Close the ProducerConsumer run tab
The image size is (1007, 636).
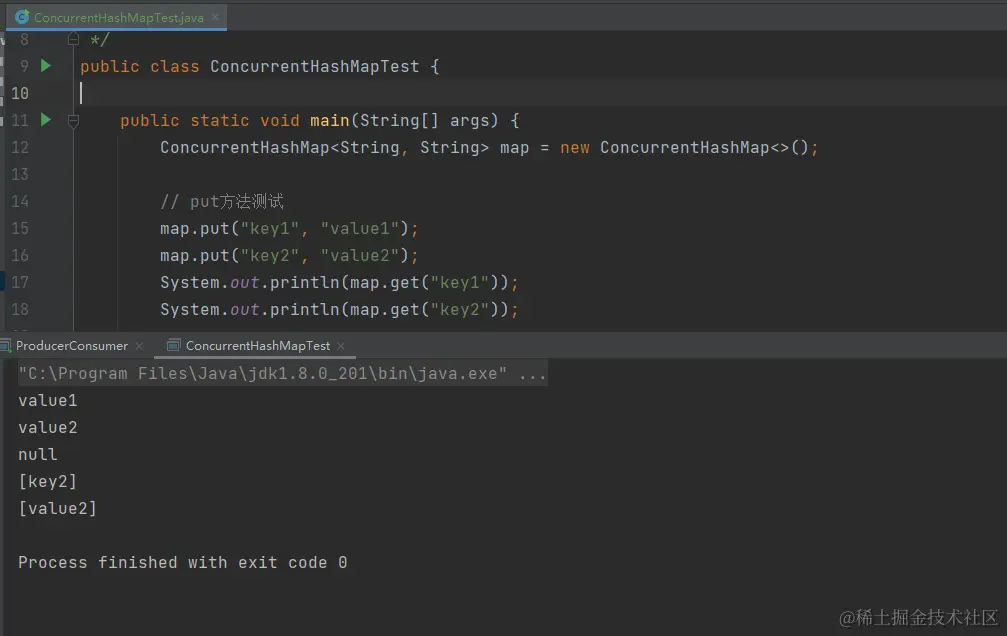[x=139, y=346]
